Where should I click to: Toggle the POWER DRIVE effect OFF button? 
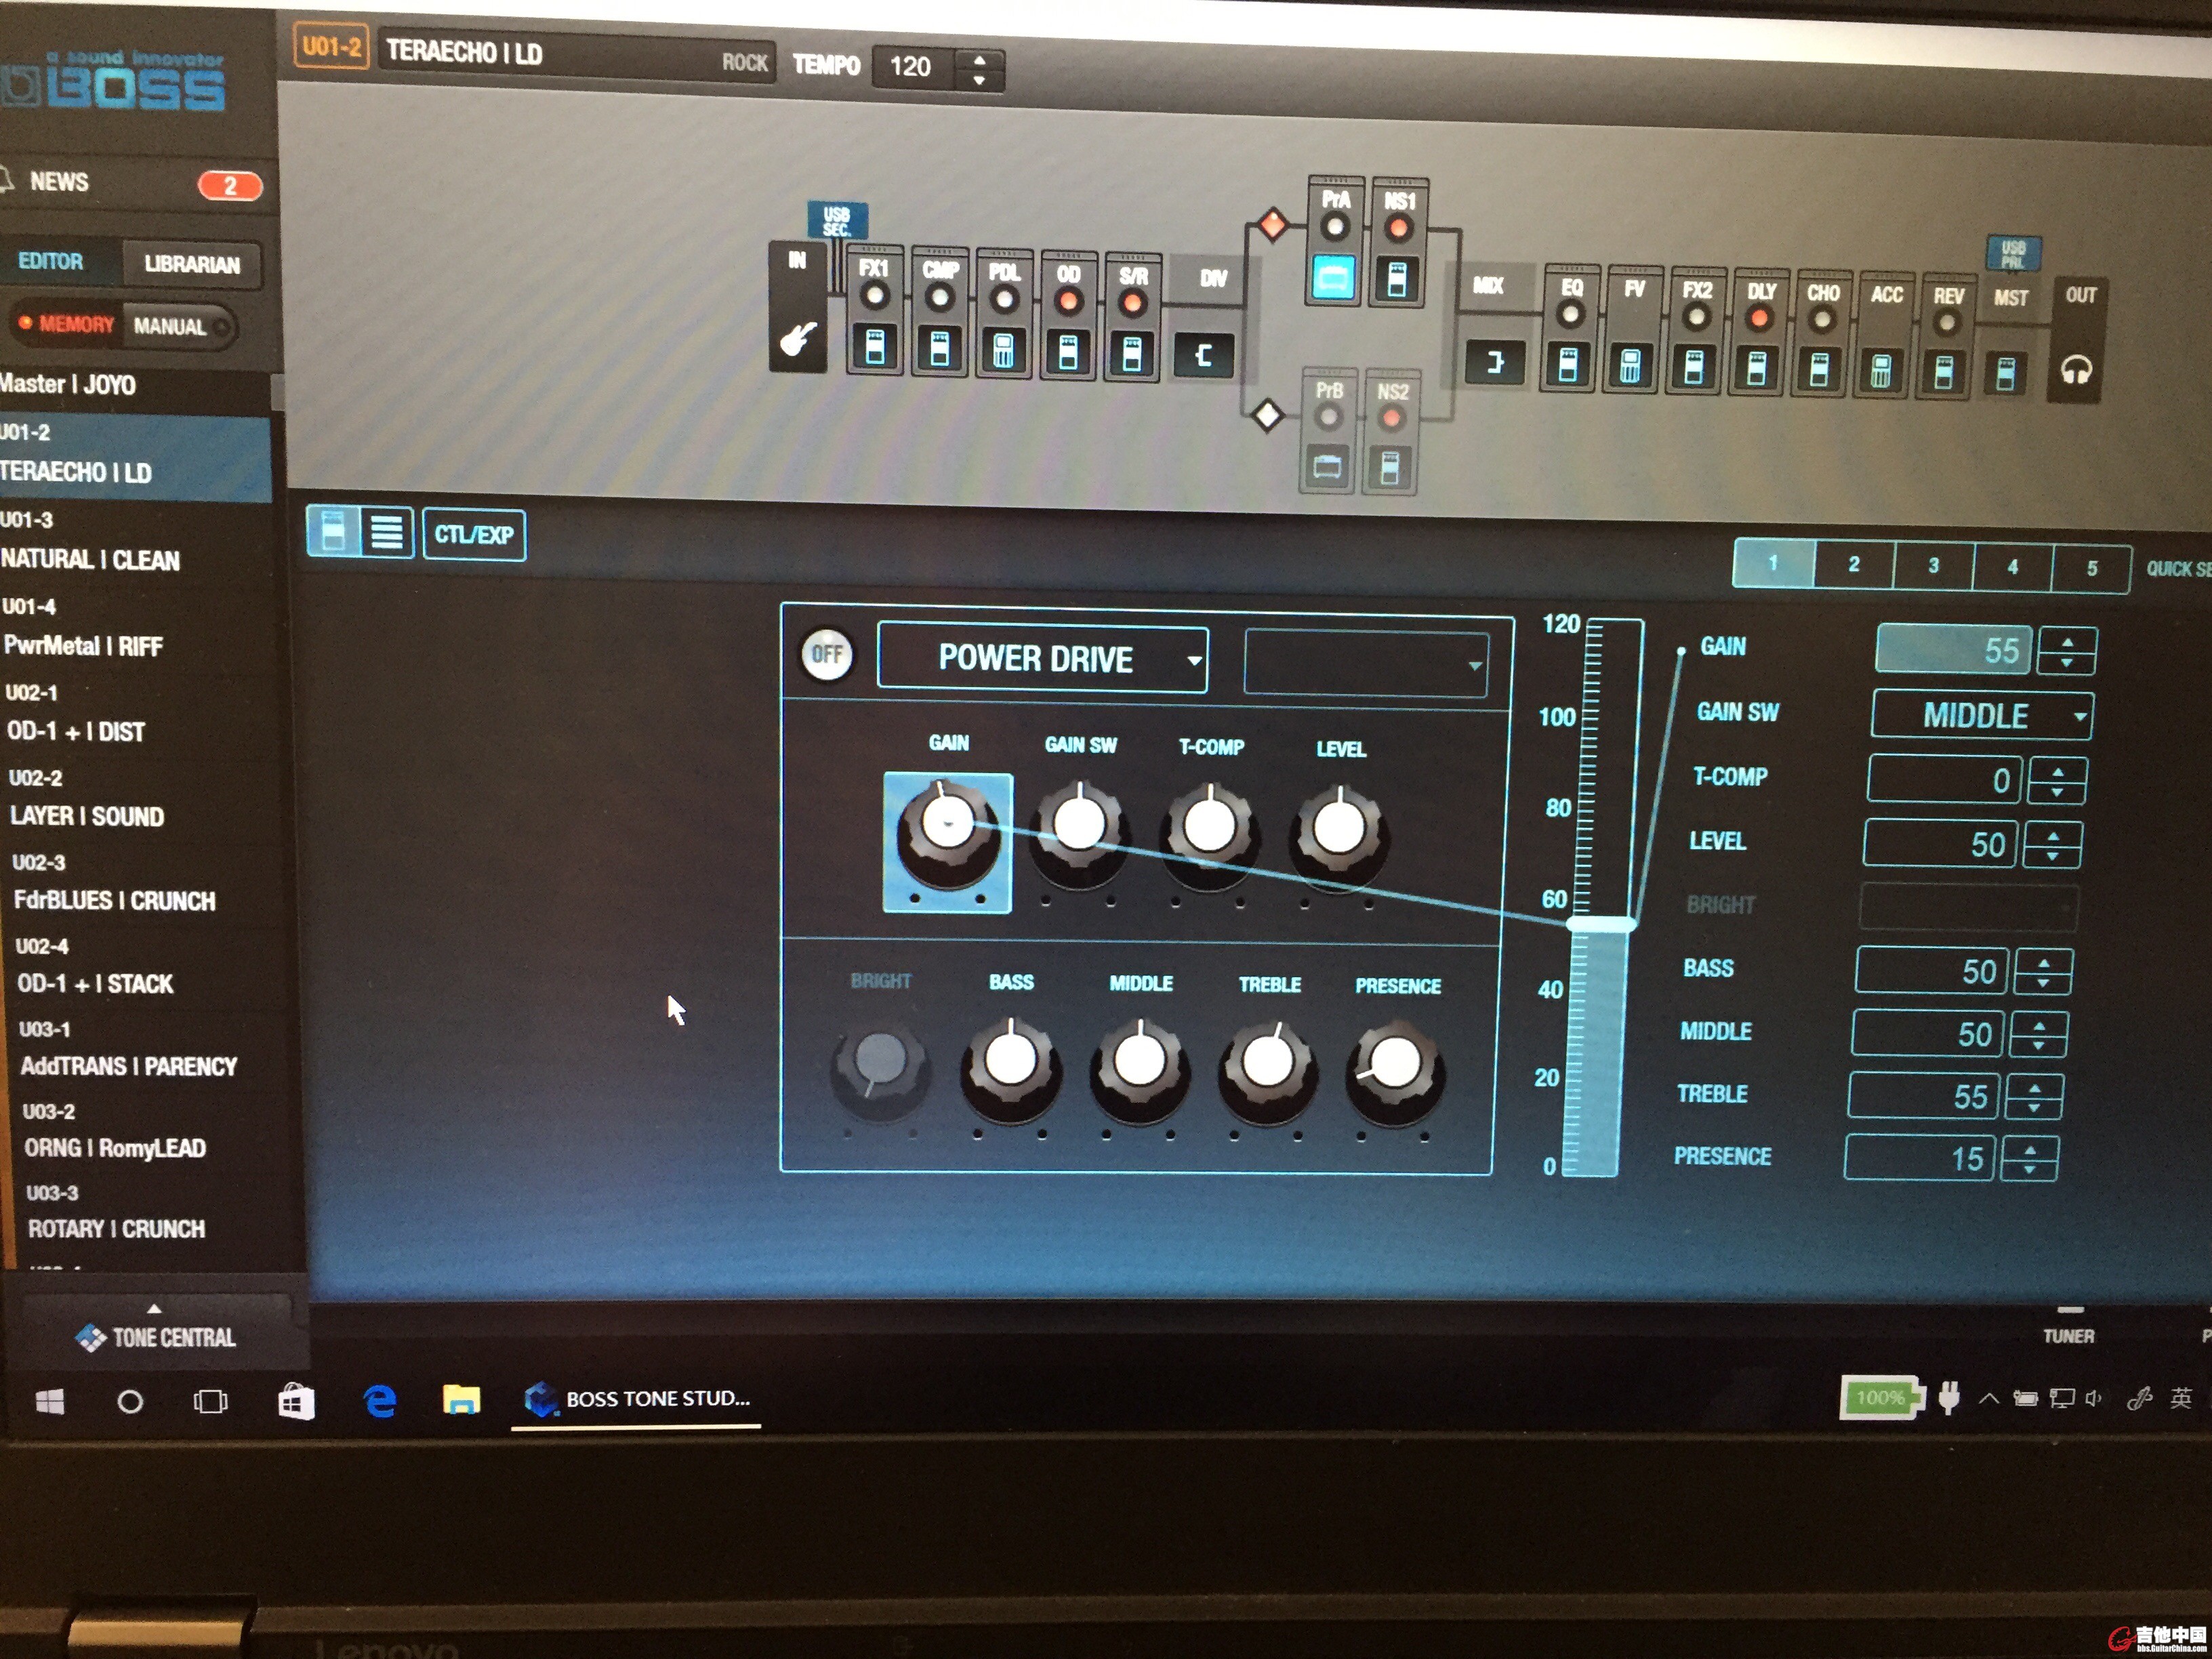click(x=827, y=654)
